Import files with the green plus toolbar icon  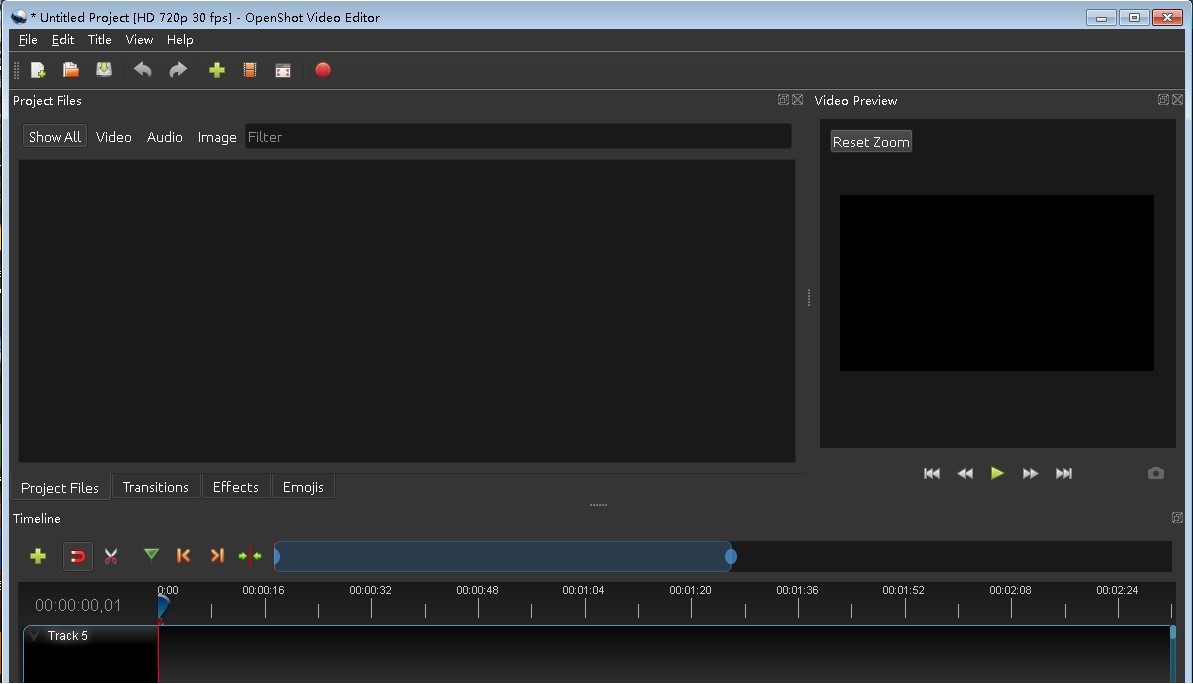pos(217,70)
